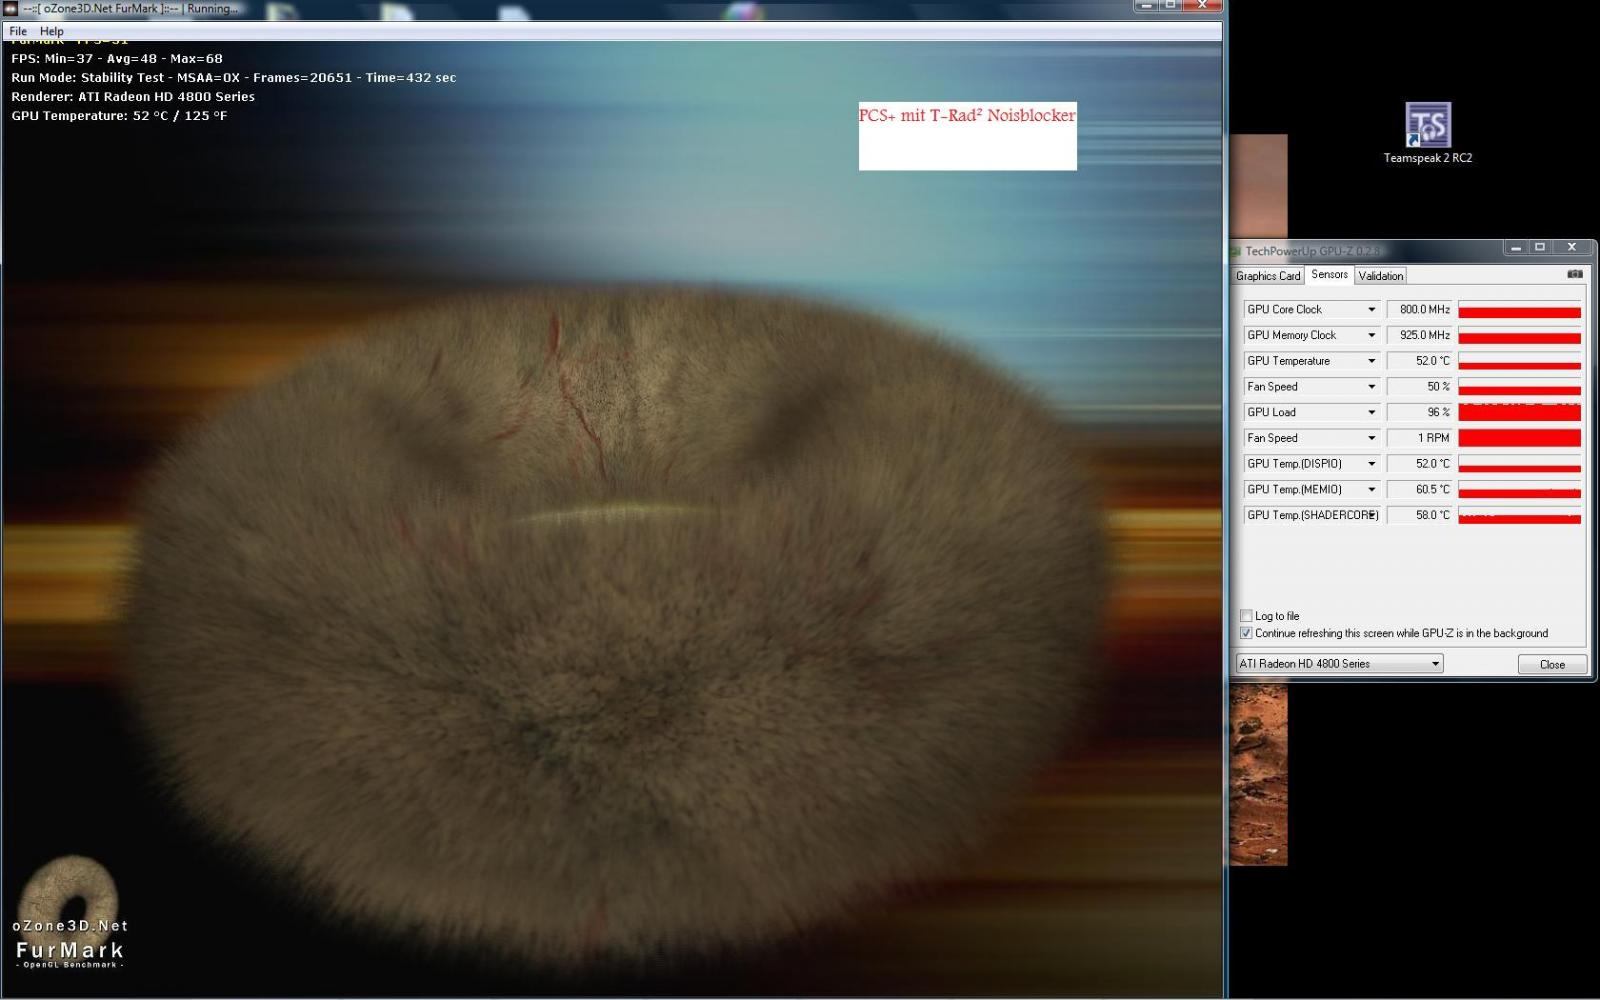This screenshot has height=1000, width=1600.
Task: Open the File menu in FurMark
Action: (x=18, y=31)
